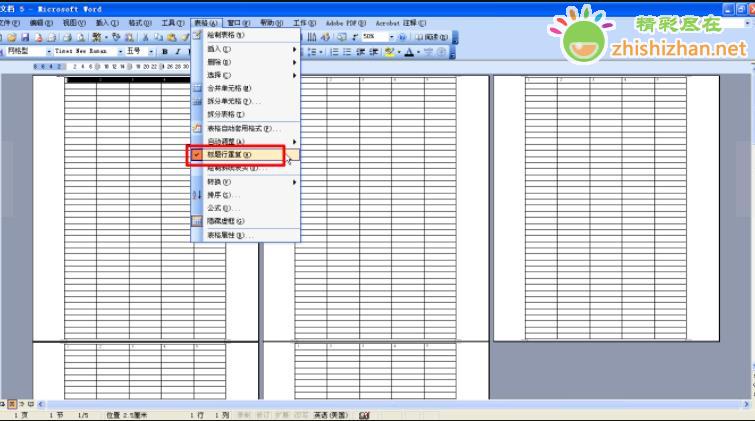This screenshot has height=421, width=755.
Task: Apply the yellow highlight color
Action: 389,52
